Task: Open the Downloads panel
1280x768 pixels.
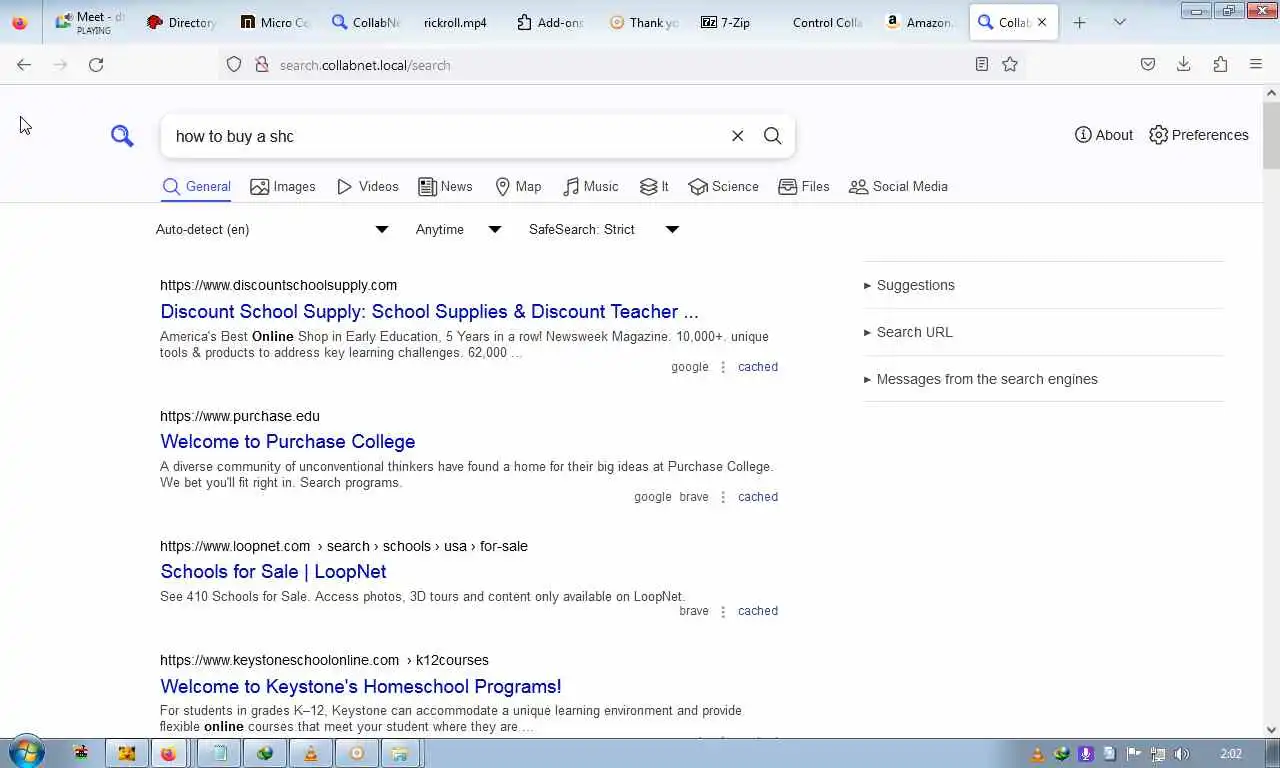Action: tap(1184, 64)
